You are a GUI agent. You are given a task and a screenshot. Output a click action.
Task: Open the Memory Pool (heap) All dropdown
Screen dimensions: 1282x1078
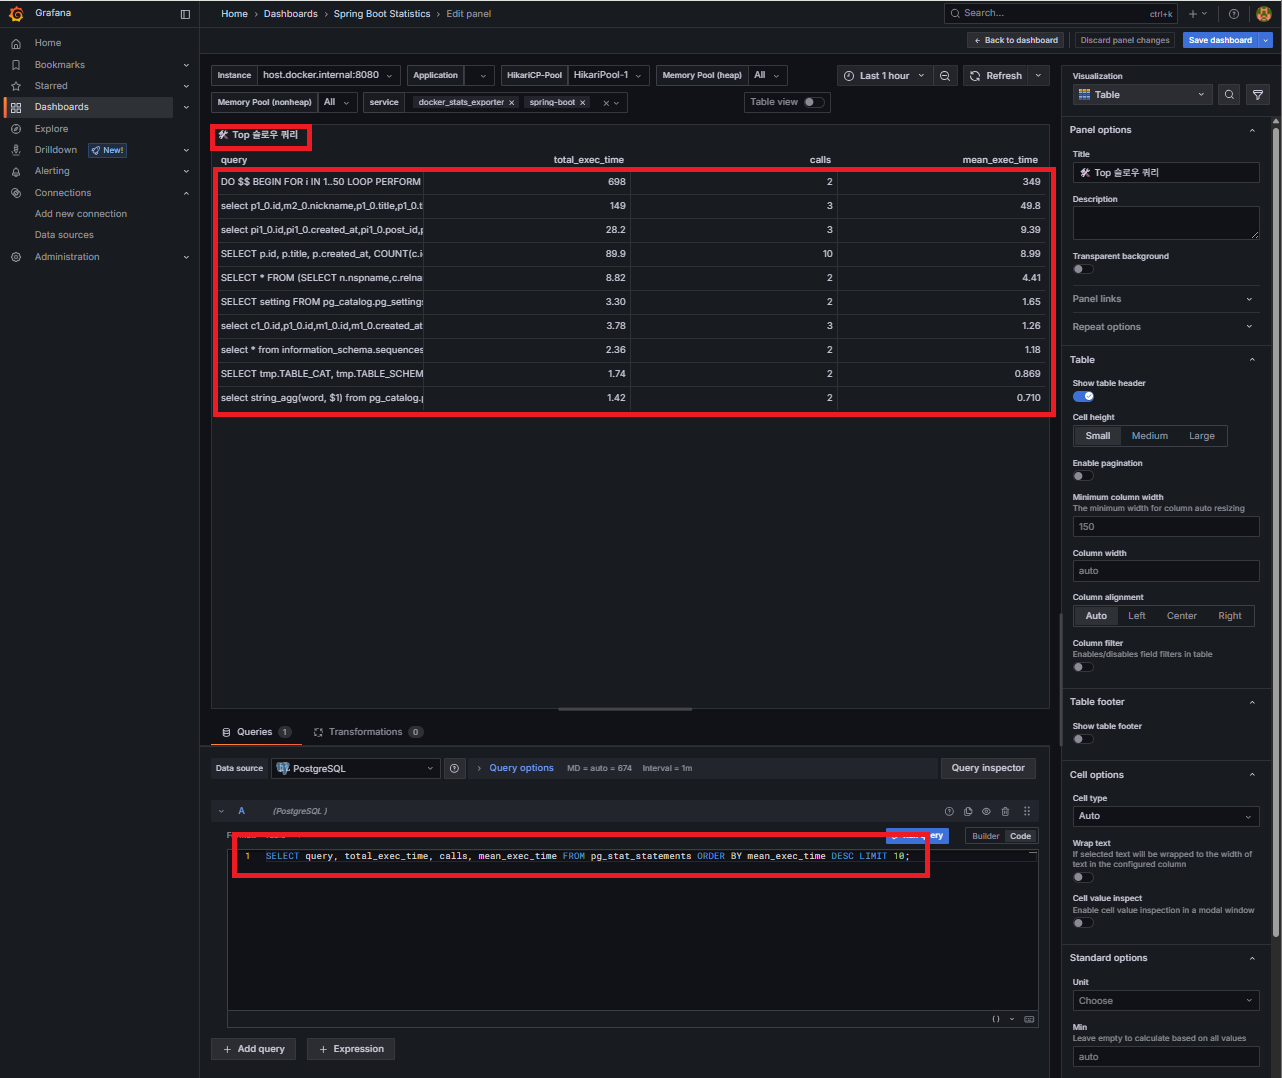click(768, 75)
